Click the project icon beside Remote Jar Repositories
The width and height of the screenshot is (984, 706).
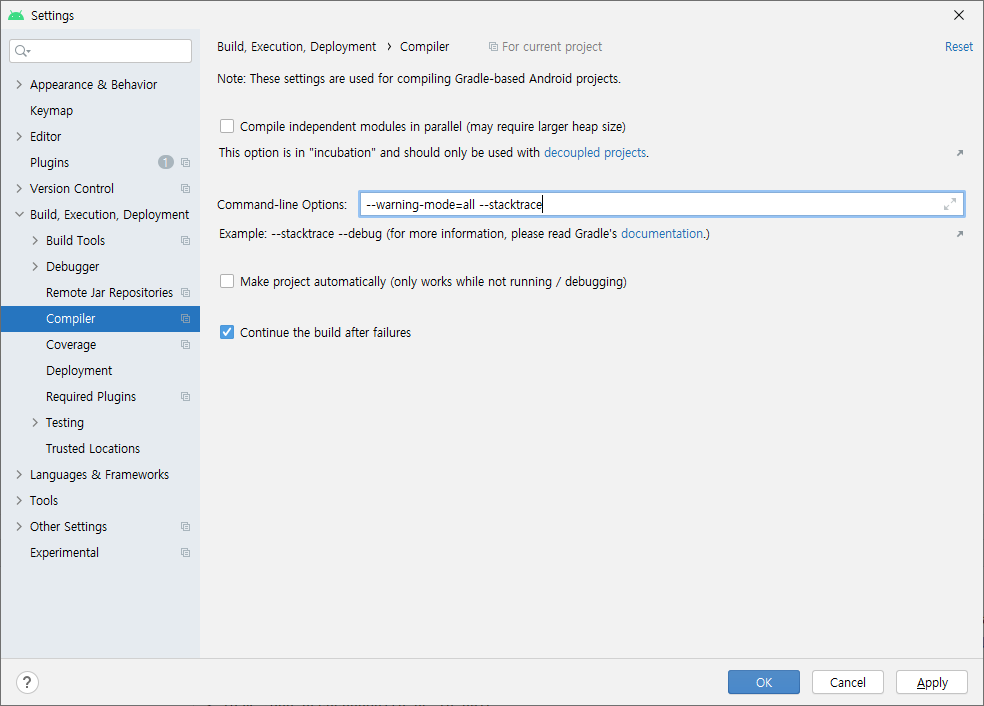(185, 292)
